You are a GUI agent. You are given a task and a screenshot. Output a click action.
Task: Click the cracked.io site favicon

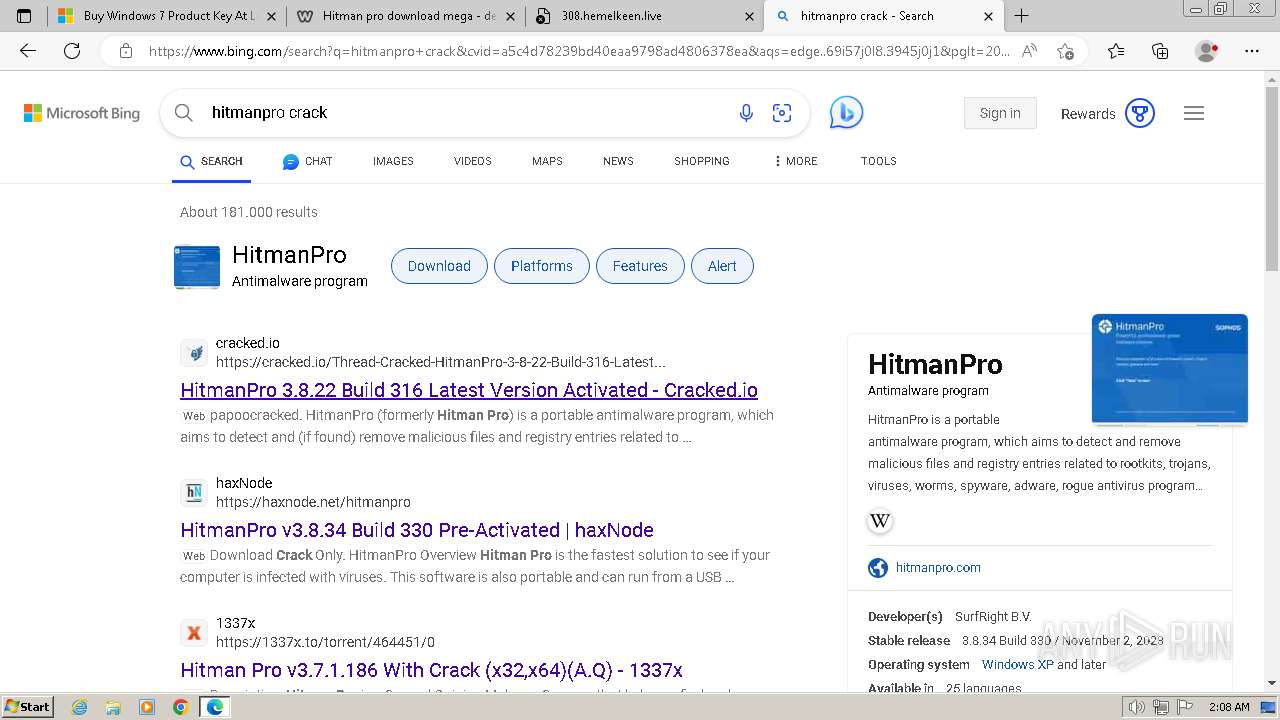[x=195, y=353]
